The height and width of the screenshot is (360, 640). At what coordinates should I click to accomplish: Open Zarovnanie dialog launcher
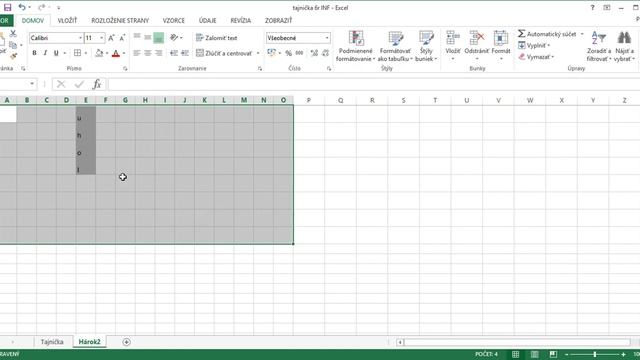[260, 69]
